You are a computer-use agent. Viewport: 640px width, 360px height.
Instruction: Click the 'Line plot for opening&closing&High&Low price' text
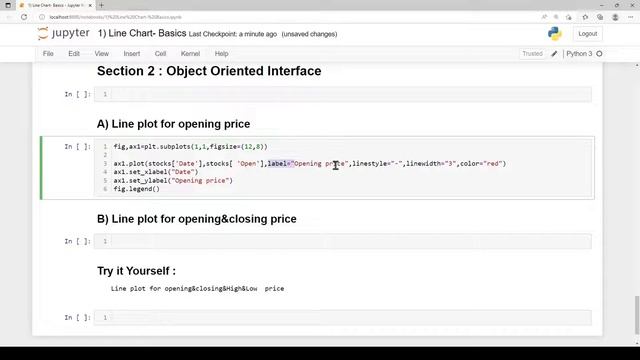coord(197,289)
